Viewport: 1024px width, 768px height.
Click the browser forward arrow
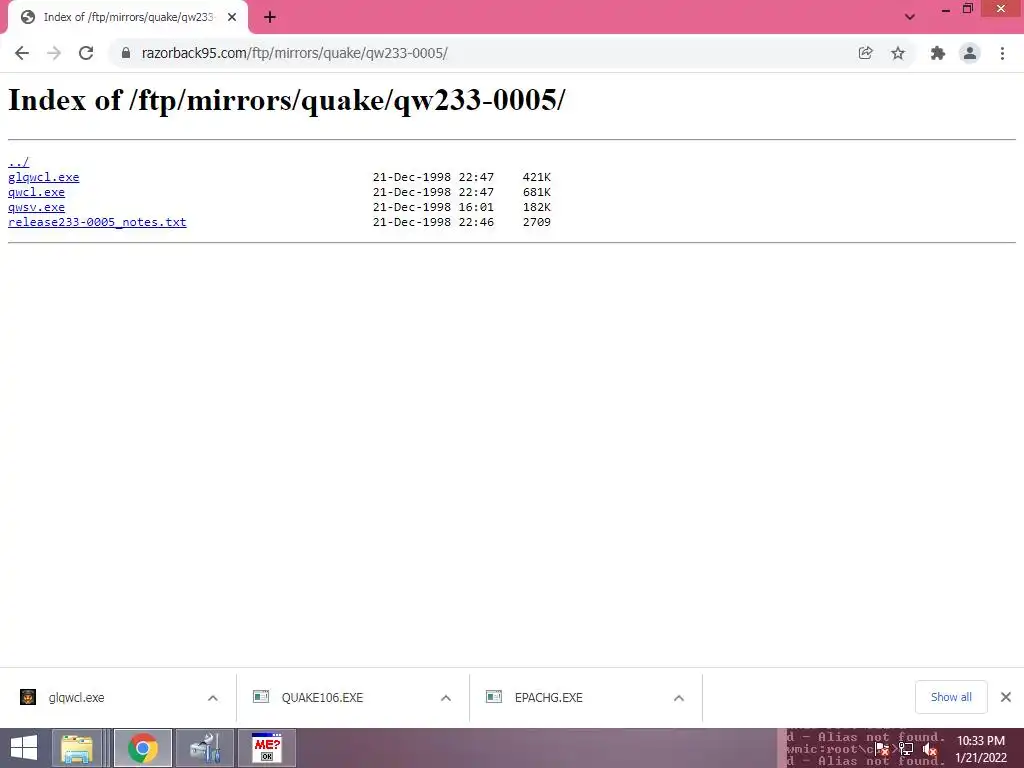54,53
